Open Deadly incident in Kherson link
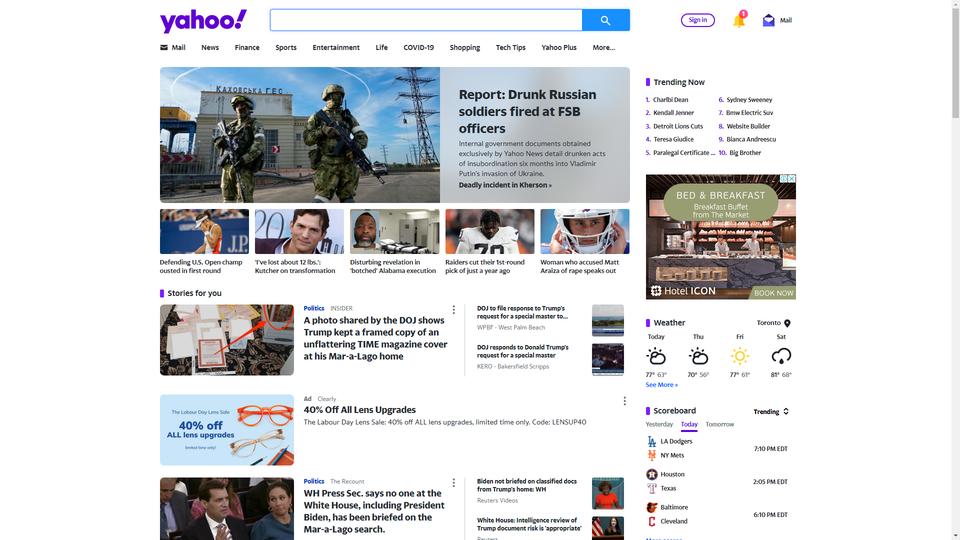The image size is (960, 540). (505, 185)
